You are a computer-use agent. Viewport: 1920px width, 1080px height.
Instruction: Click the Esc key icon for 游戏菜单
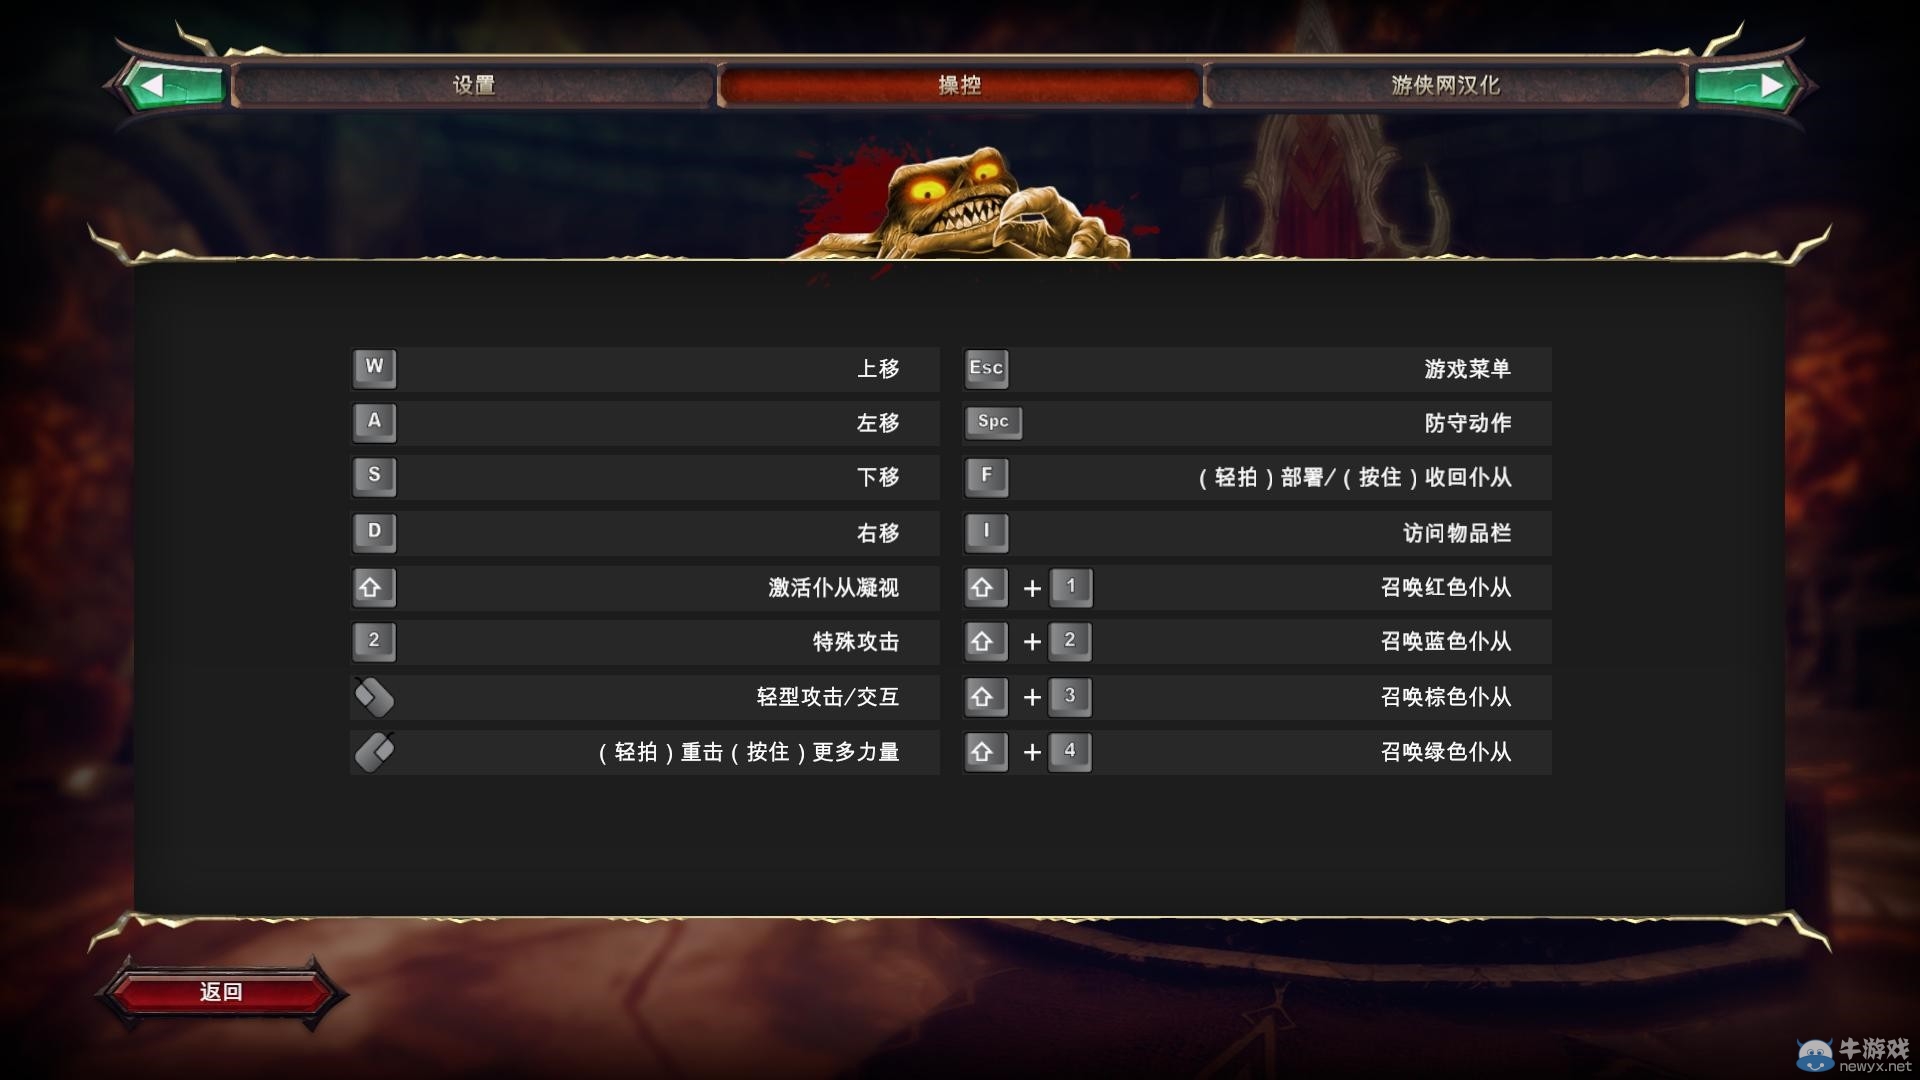[x=986, y=368]
